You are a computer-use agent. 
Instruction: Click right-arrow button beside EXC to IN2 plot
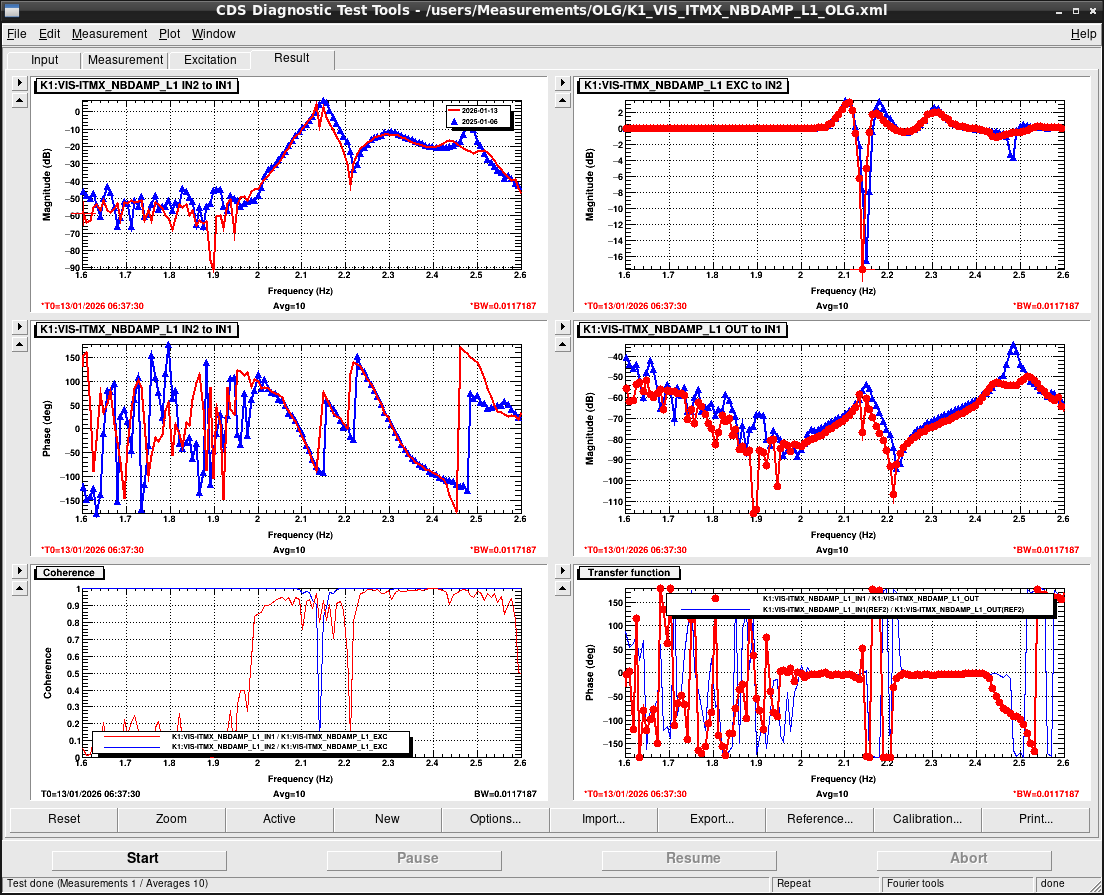click(x=561, y=84)
